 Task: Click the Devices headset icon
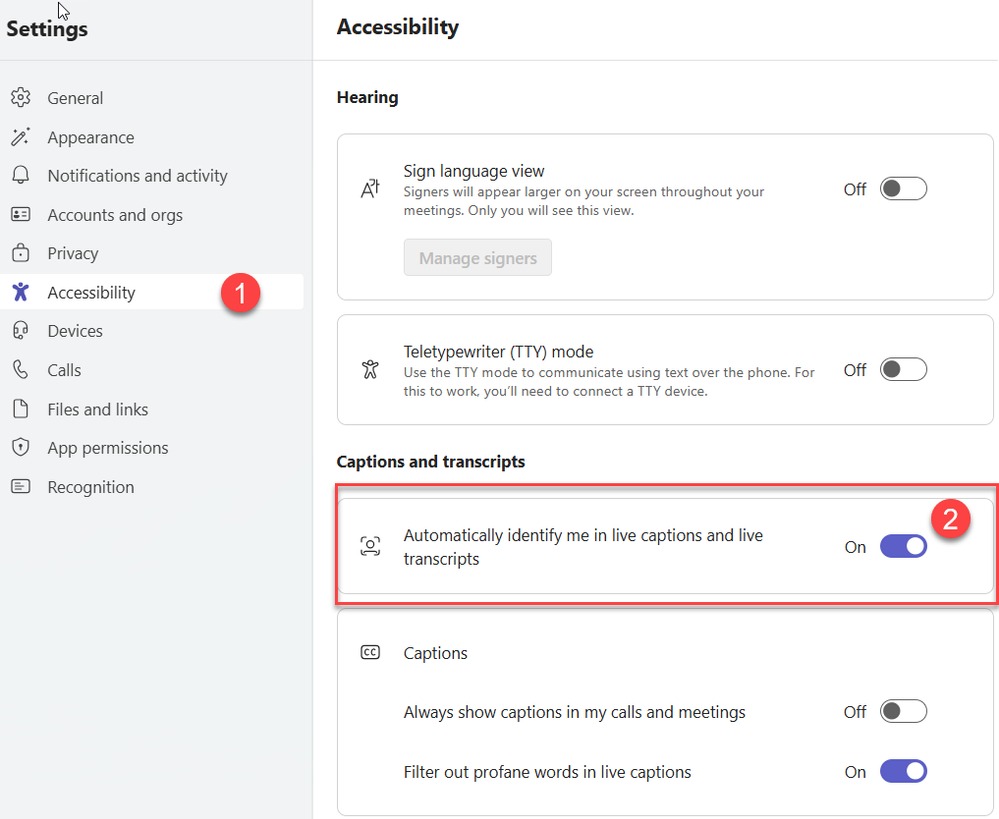[x=20, y=331]
